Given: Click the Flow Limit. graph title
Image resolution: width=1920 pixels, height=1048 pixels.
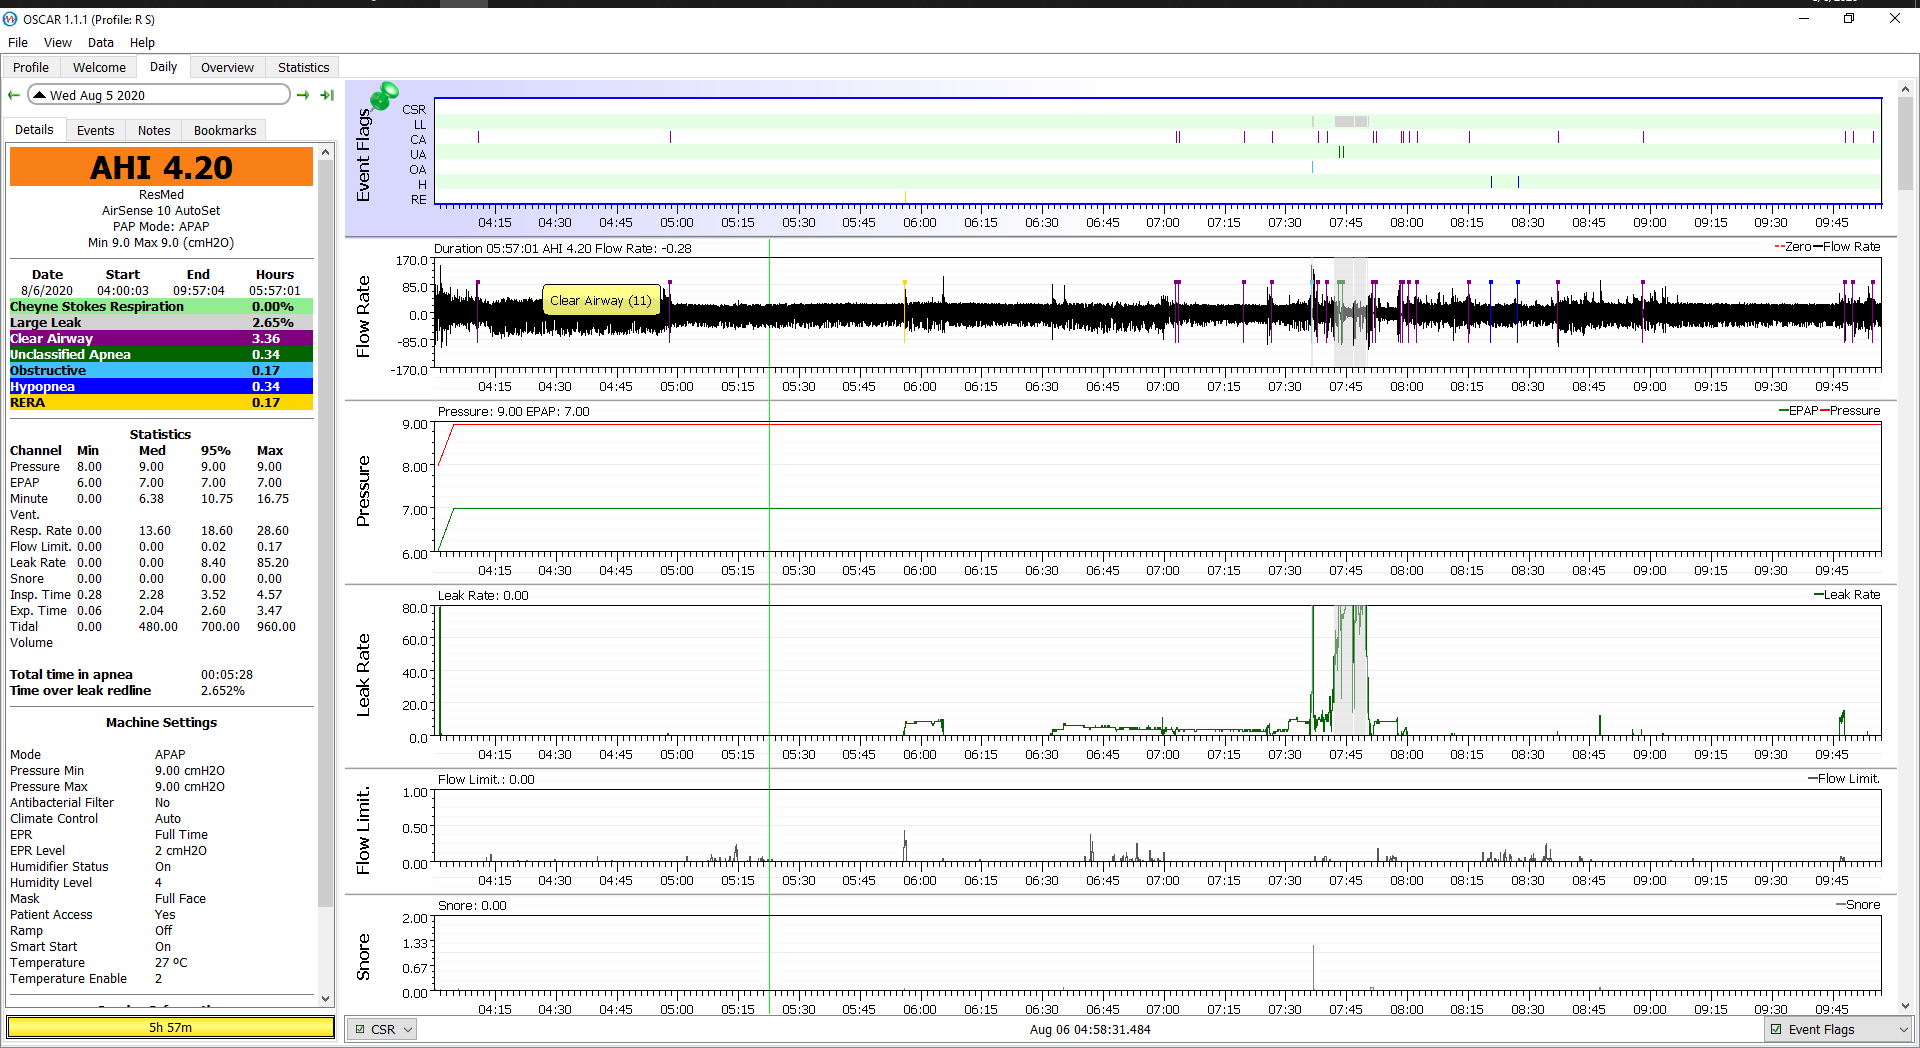Looking at the screenshot, I should pos(363,830).
